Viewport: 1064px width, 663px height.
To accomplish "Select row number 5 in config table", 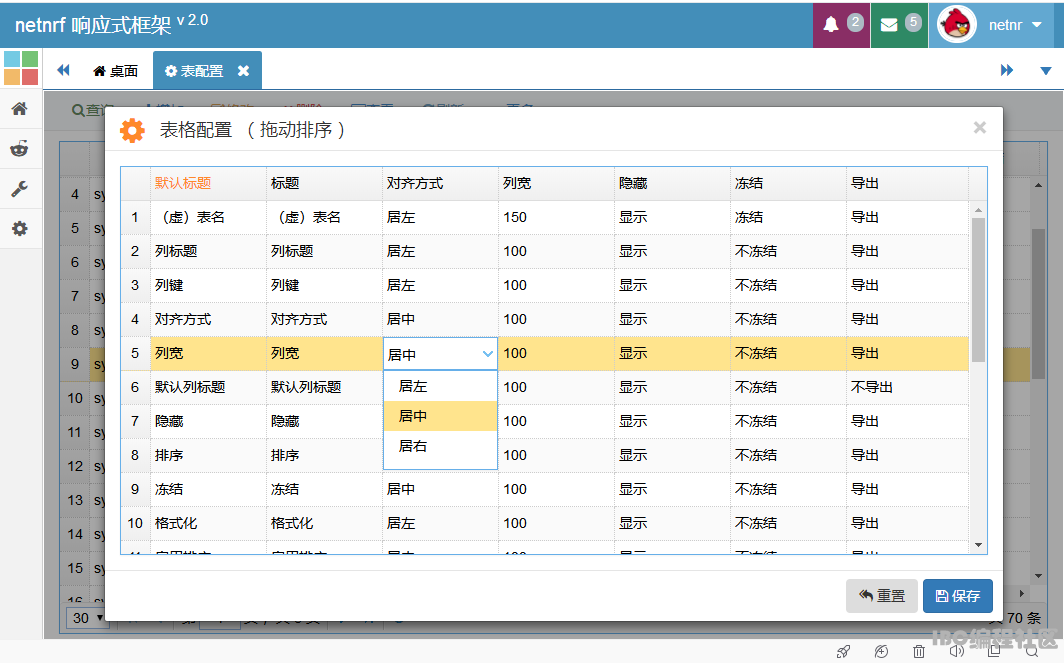I will coord(135,353).
